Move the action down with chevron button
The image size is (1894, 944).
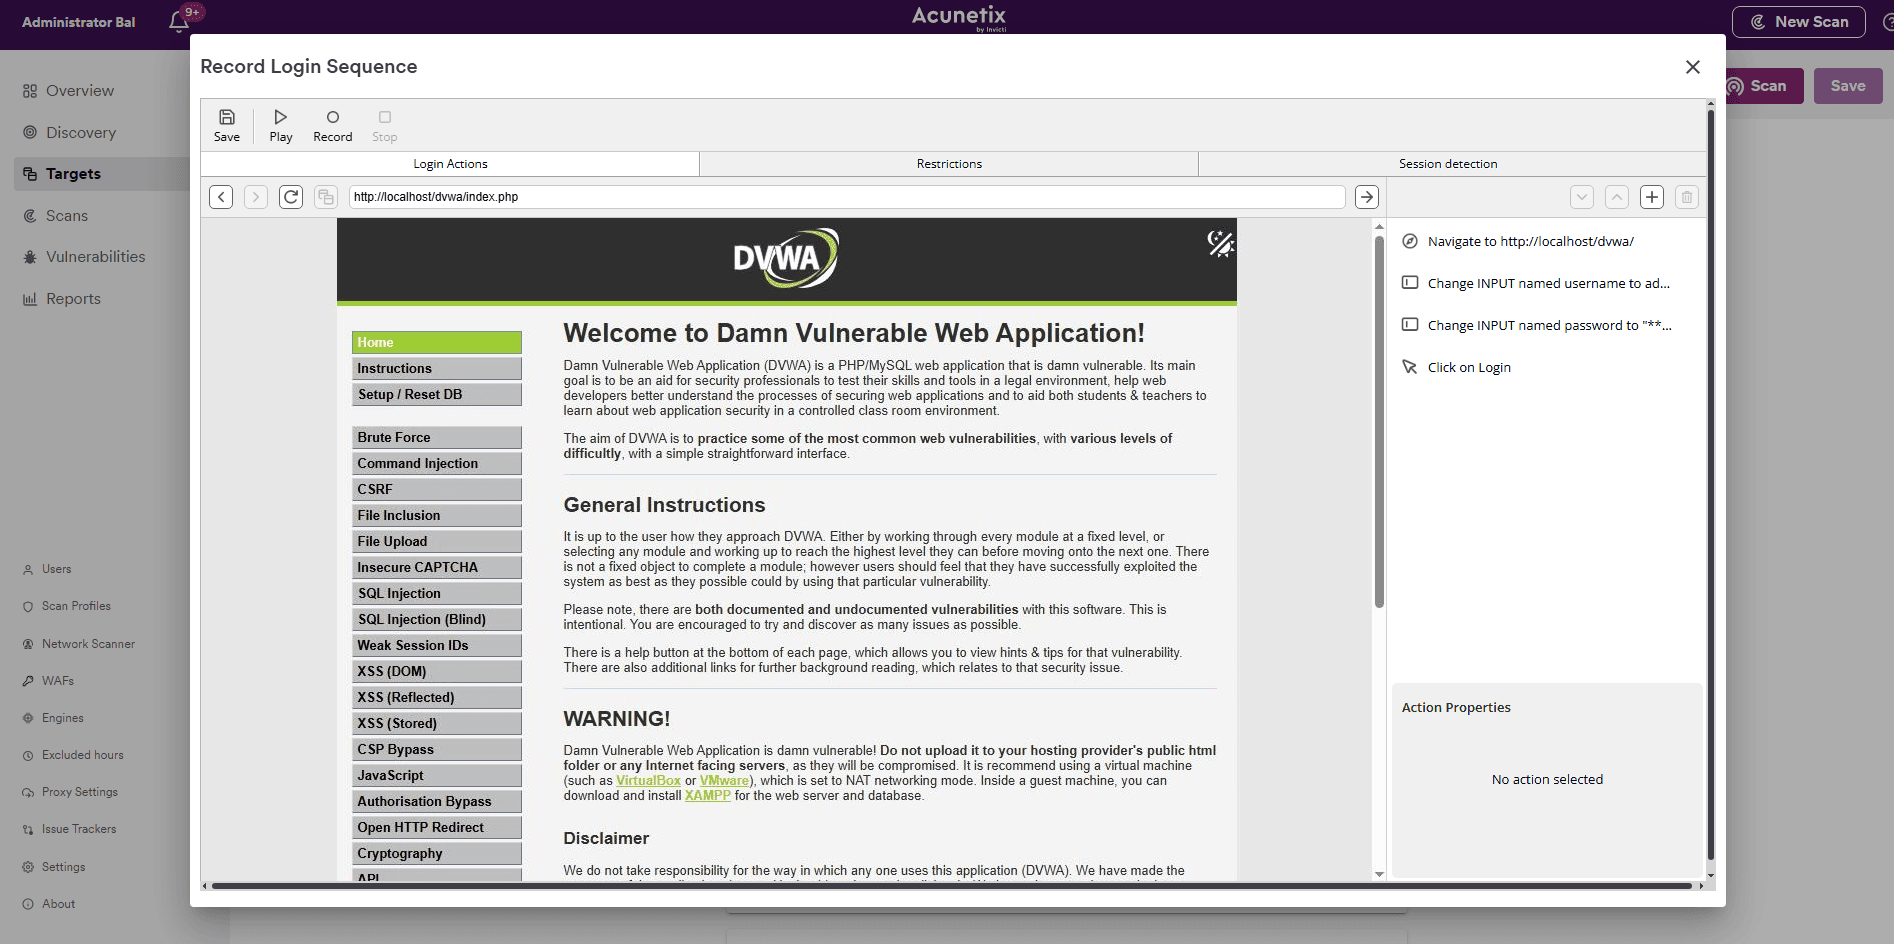pyautogui.click(x=1582, y=197)
